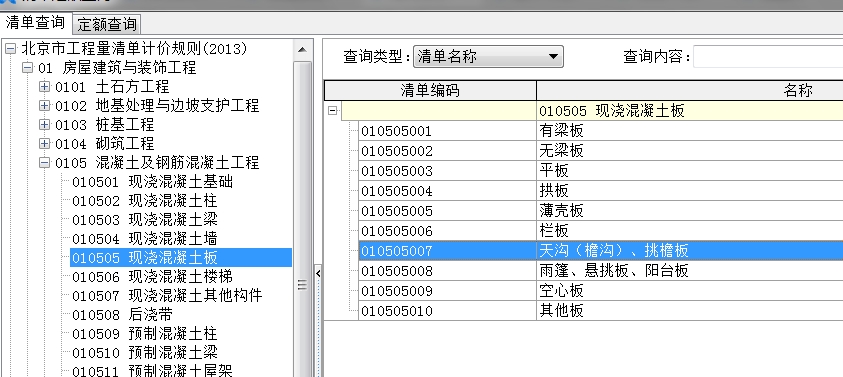
Task: Select code cell 010505007
Action: click(x=447, y=251)
